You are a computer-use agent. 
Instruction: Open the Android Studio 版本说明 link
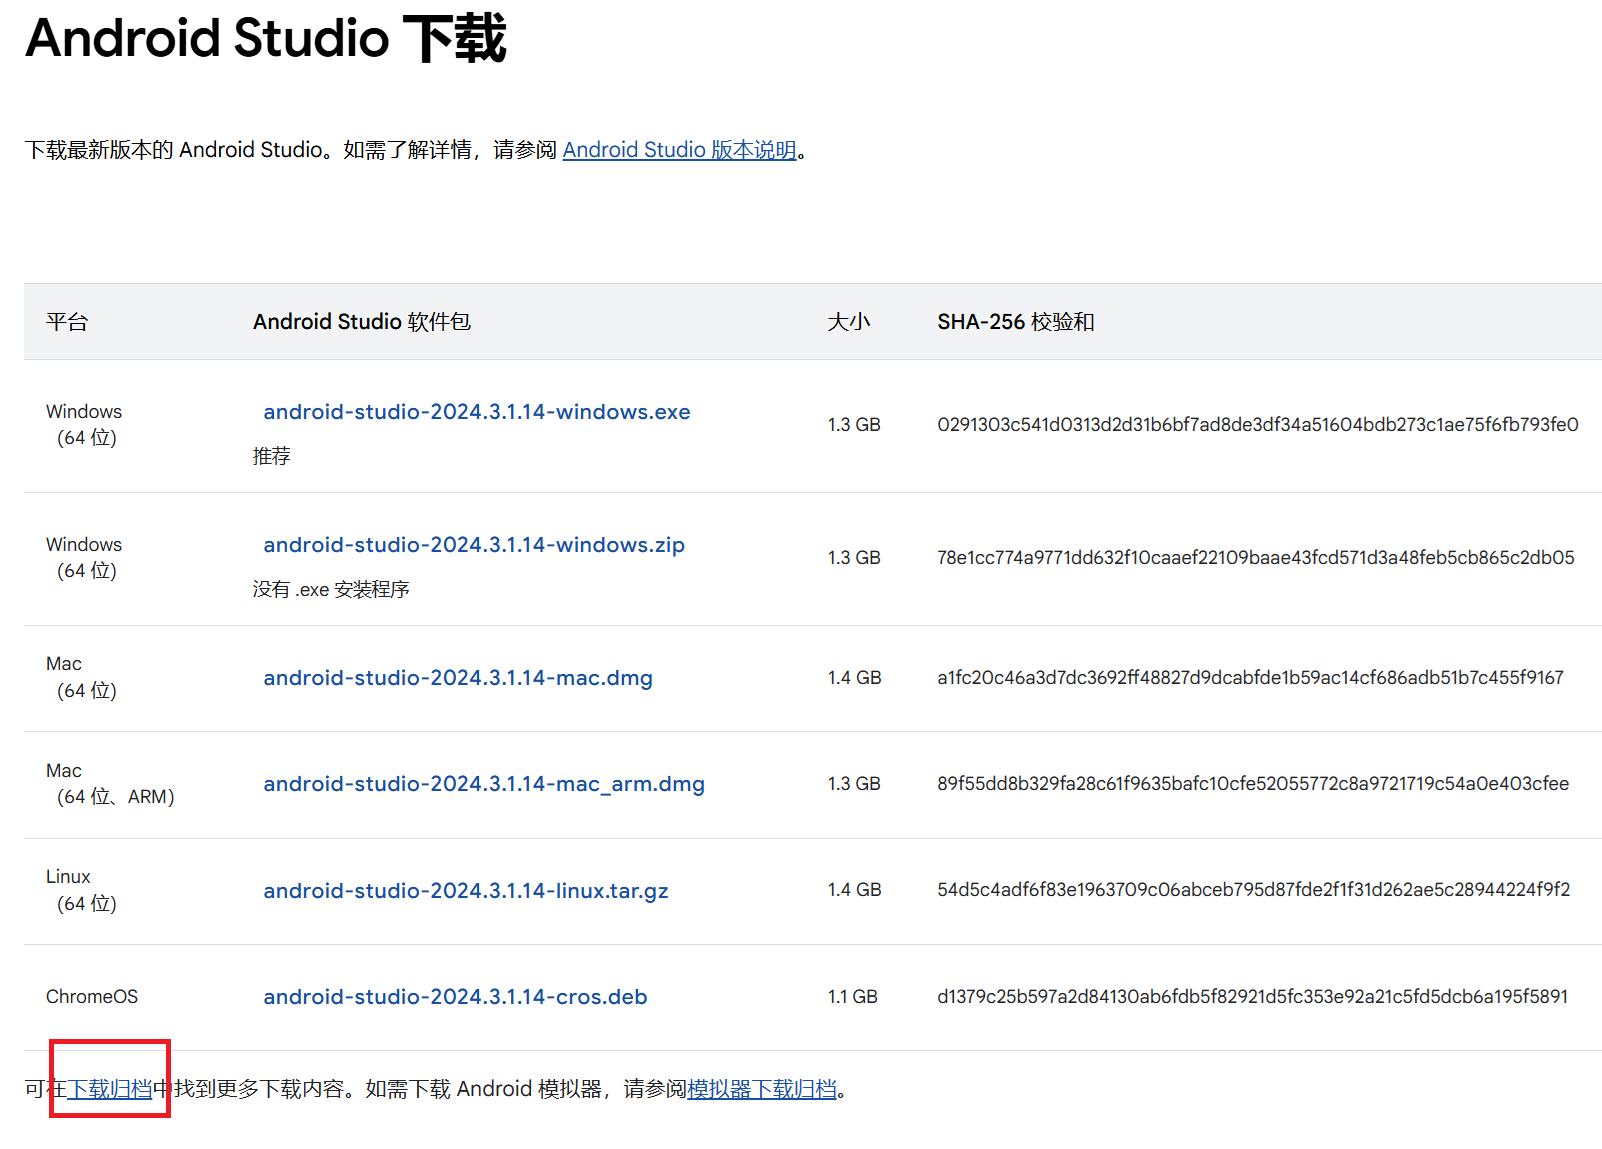tap(679, 150)
